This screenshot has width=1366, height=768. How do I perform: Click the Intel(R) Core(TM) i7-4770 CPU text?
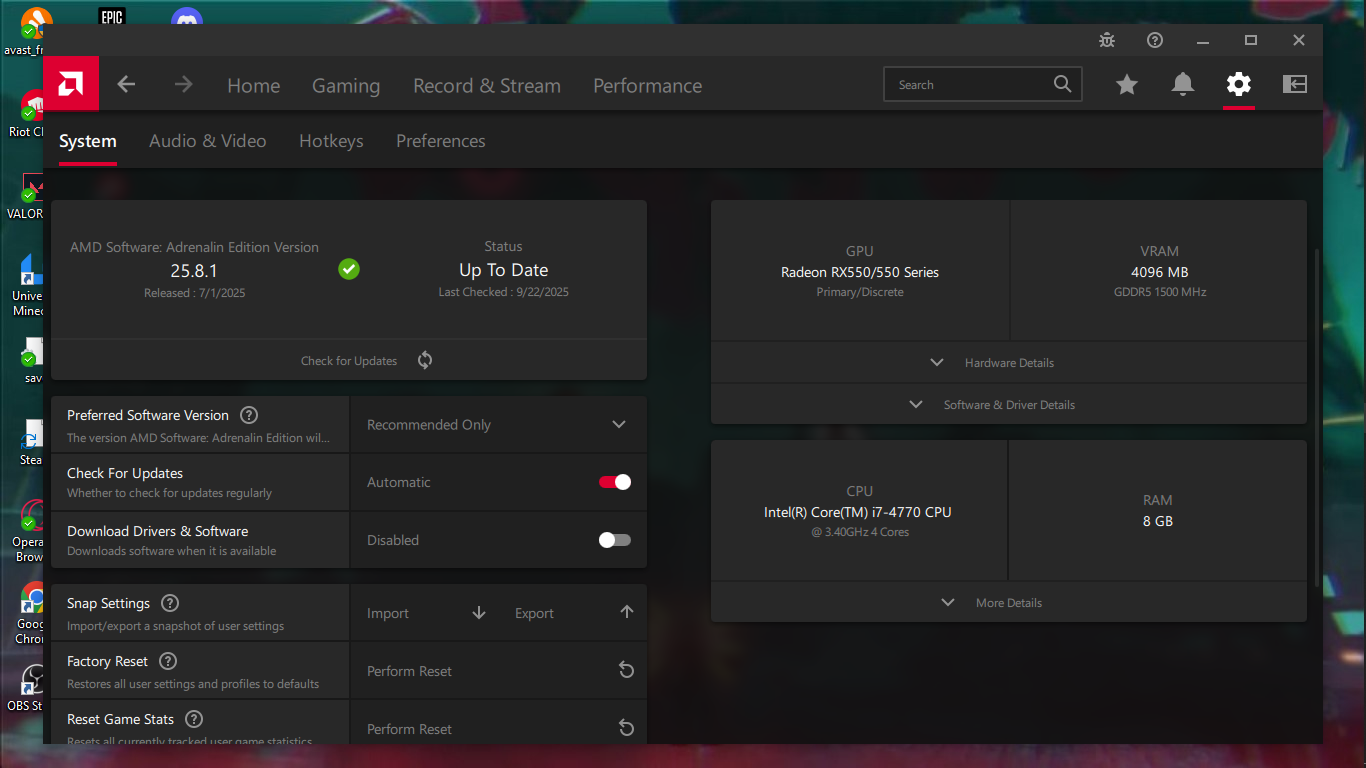tap(858, 512)
